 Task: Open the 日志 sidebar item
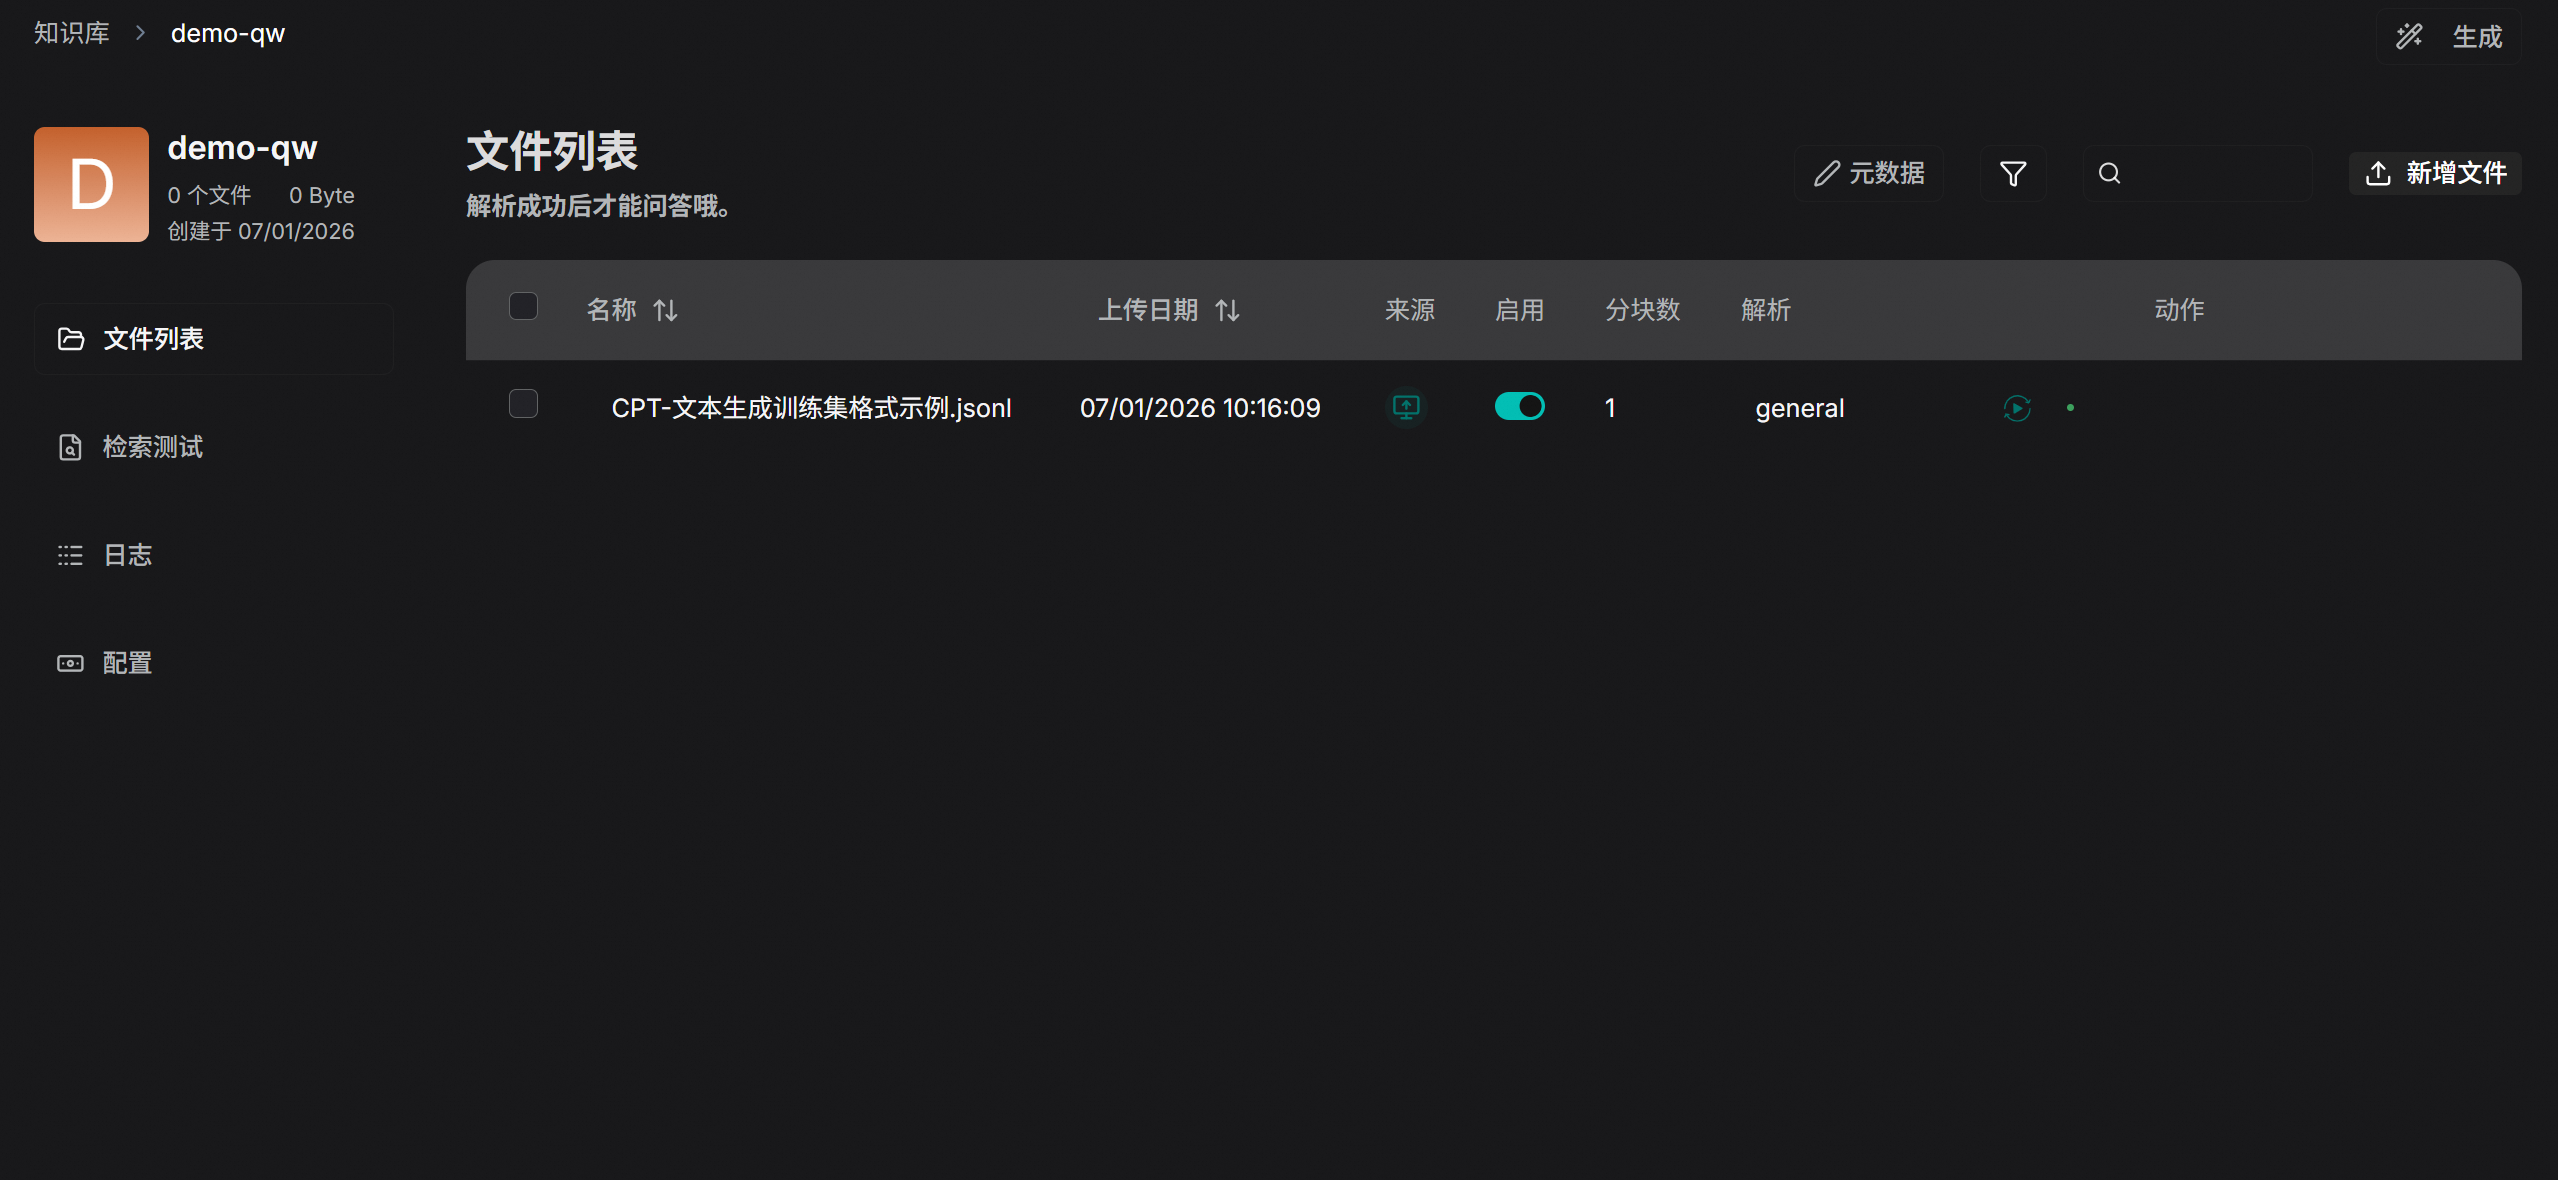127,555
